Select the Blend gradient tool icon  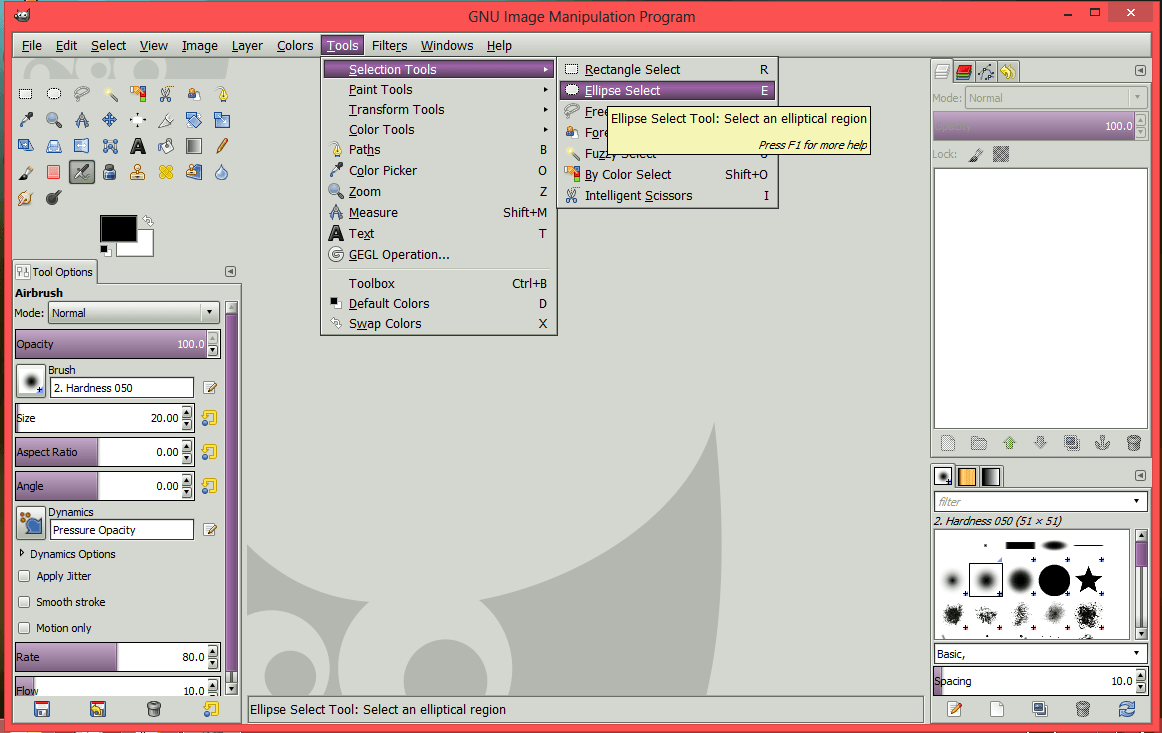click(x=193, y=146)
